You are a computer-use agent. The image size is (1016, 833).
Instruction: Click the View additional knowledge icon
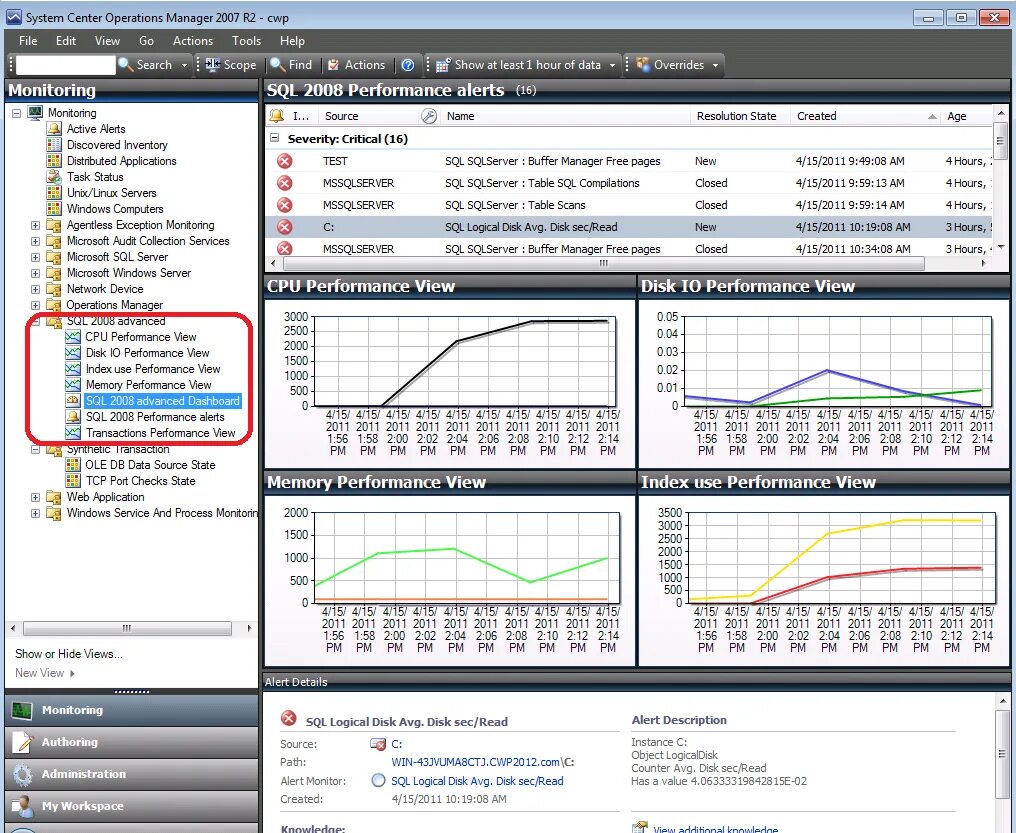click(640, 828)
